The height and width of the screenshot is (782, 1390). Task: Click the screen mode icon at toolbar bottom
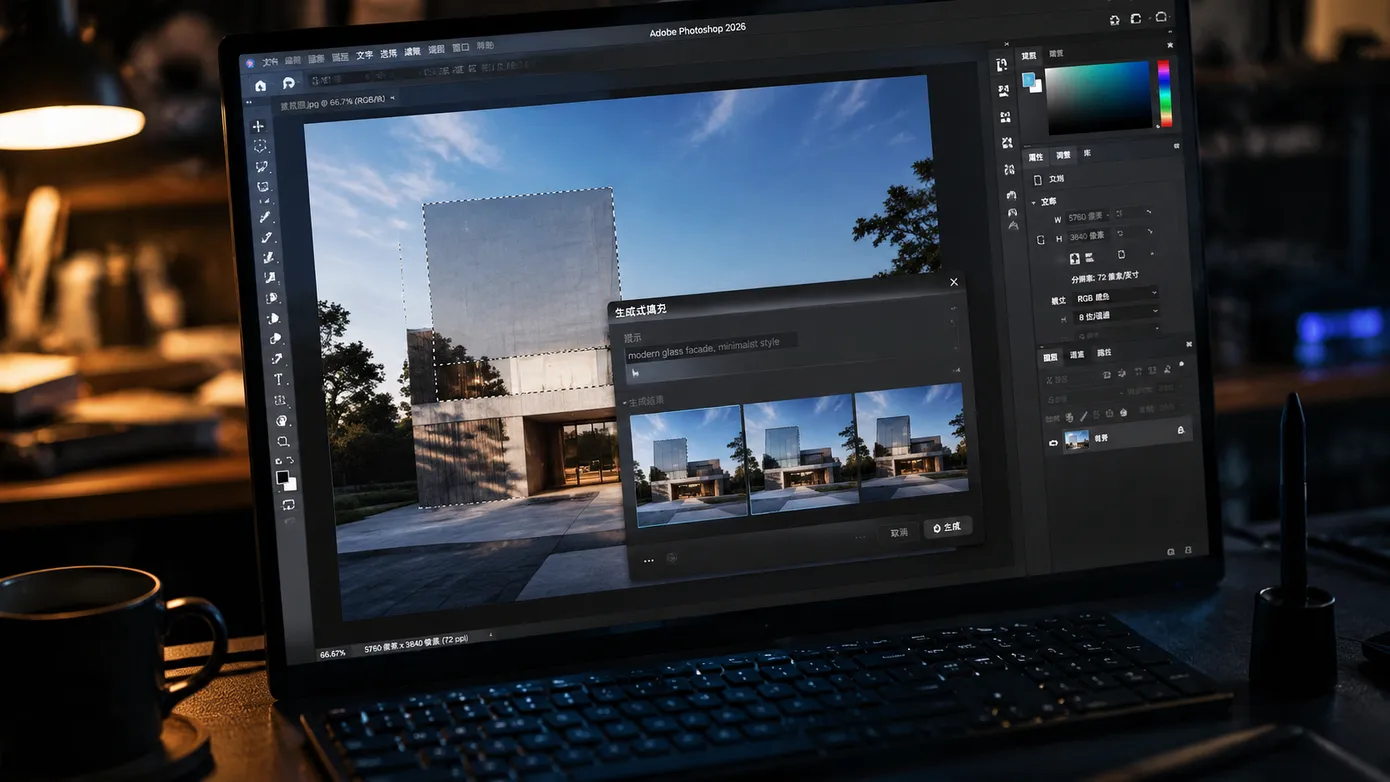coord(288,505)
